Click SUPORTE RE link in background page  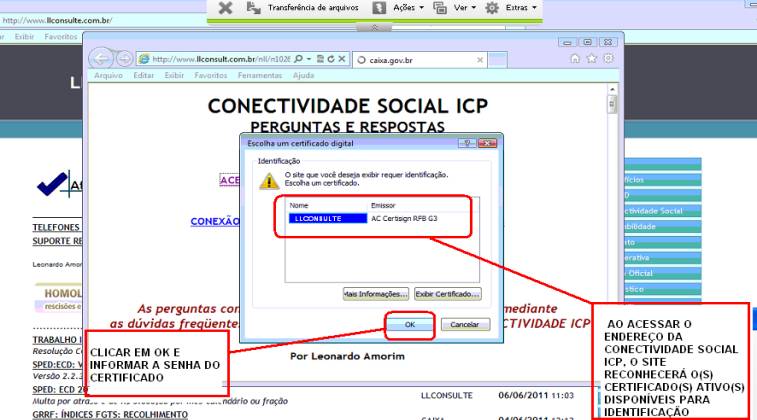[57, 241]
